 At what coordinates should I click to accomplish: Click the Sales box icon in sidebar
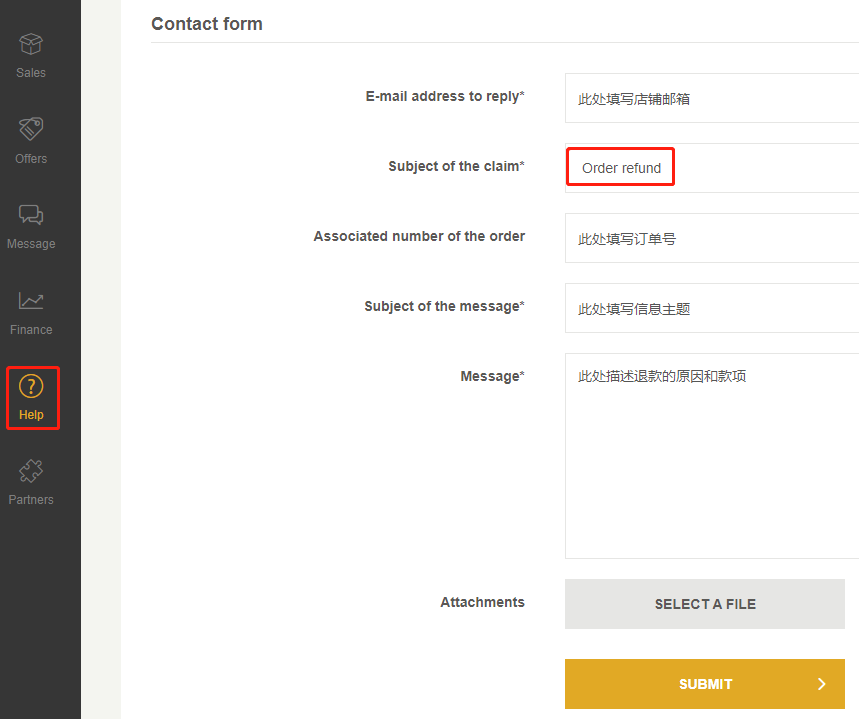pyautogui.click(x=31, y=44)
